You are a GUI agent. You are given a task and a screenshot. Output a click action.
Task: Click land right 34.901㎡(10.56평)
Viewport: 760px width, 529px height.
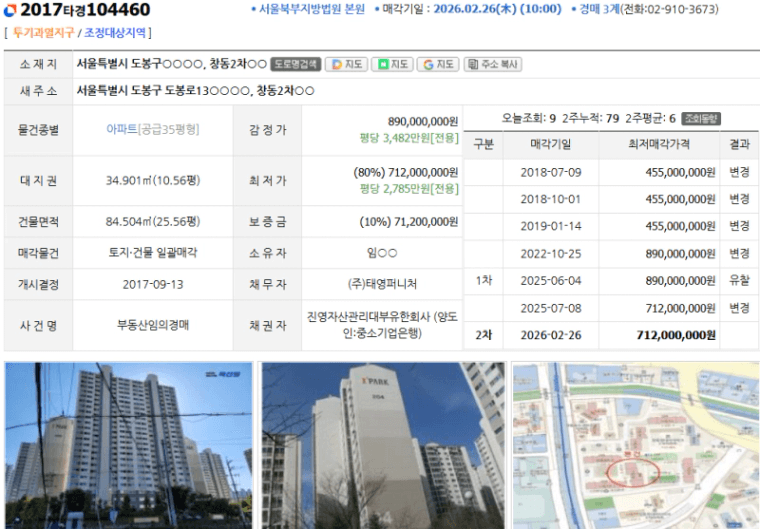coord(153,181)
